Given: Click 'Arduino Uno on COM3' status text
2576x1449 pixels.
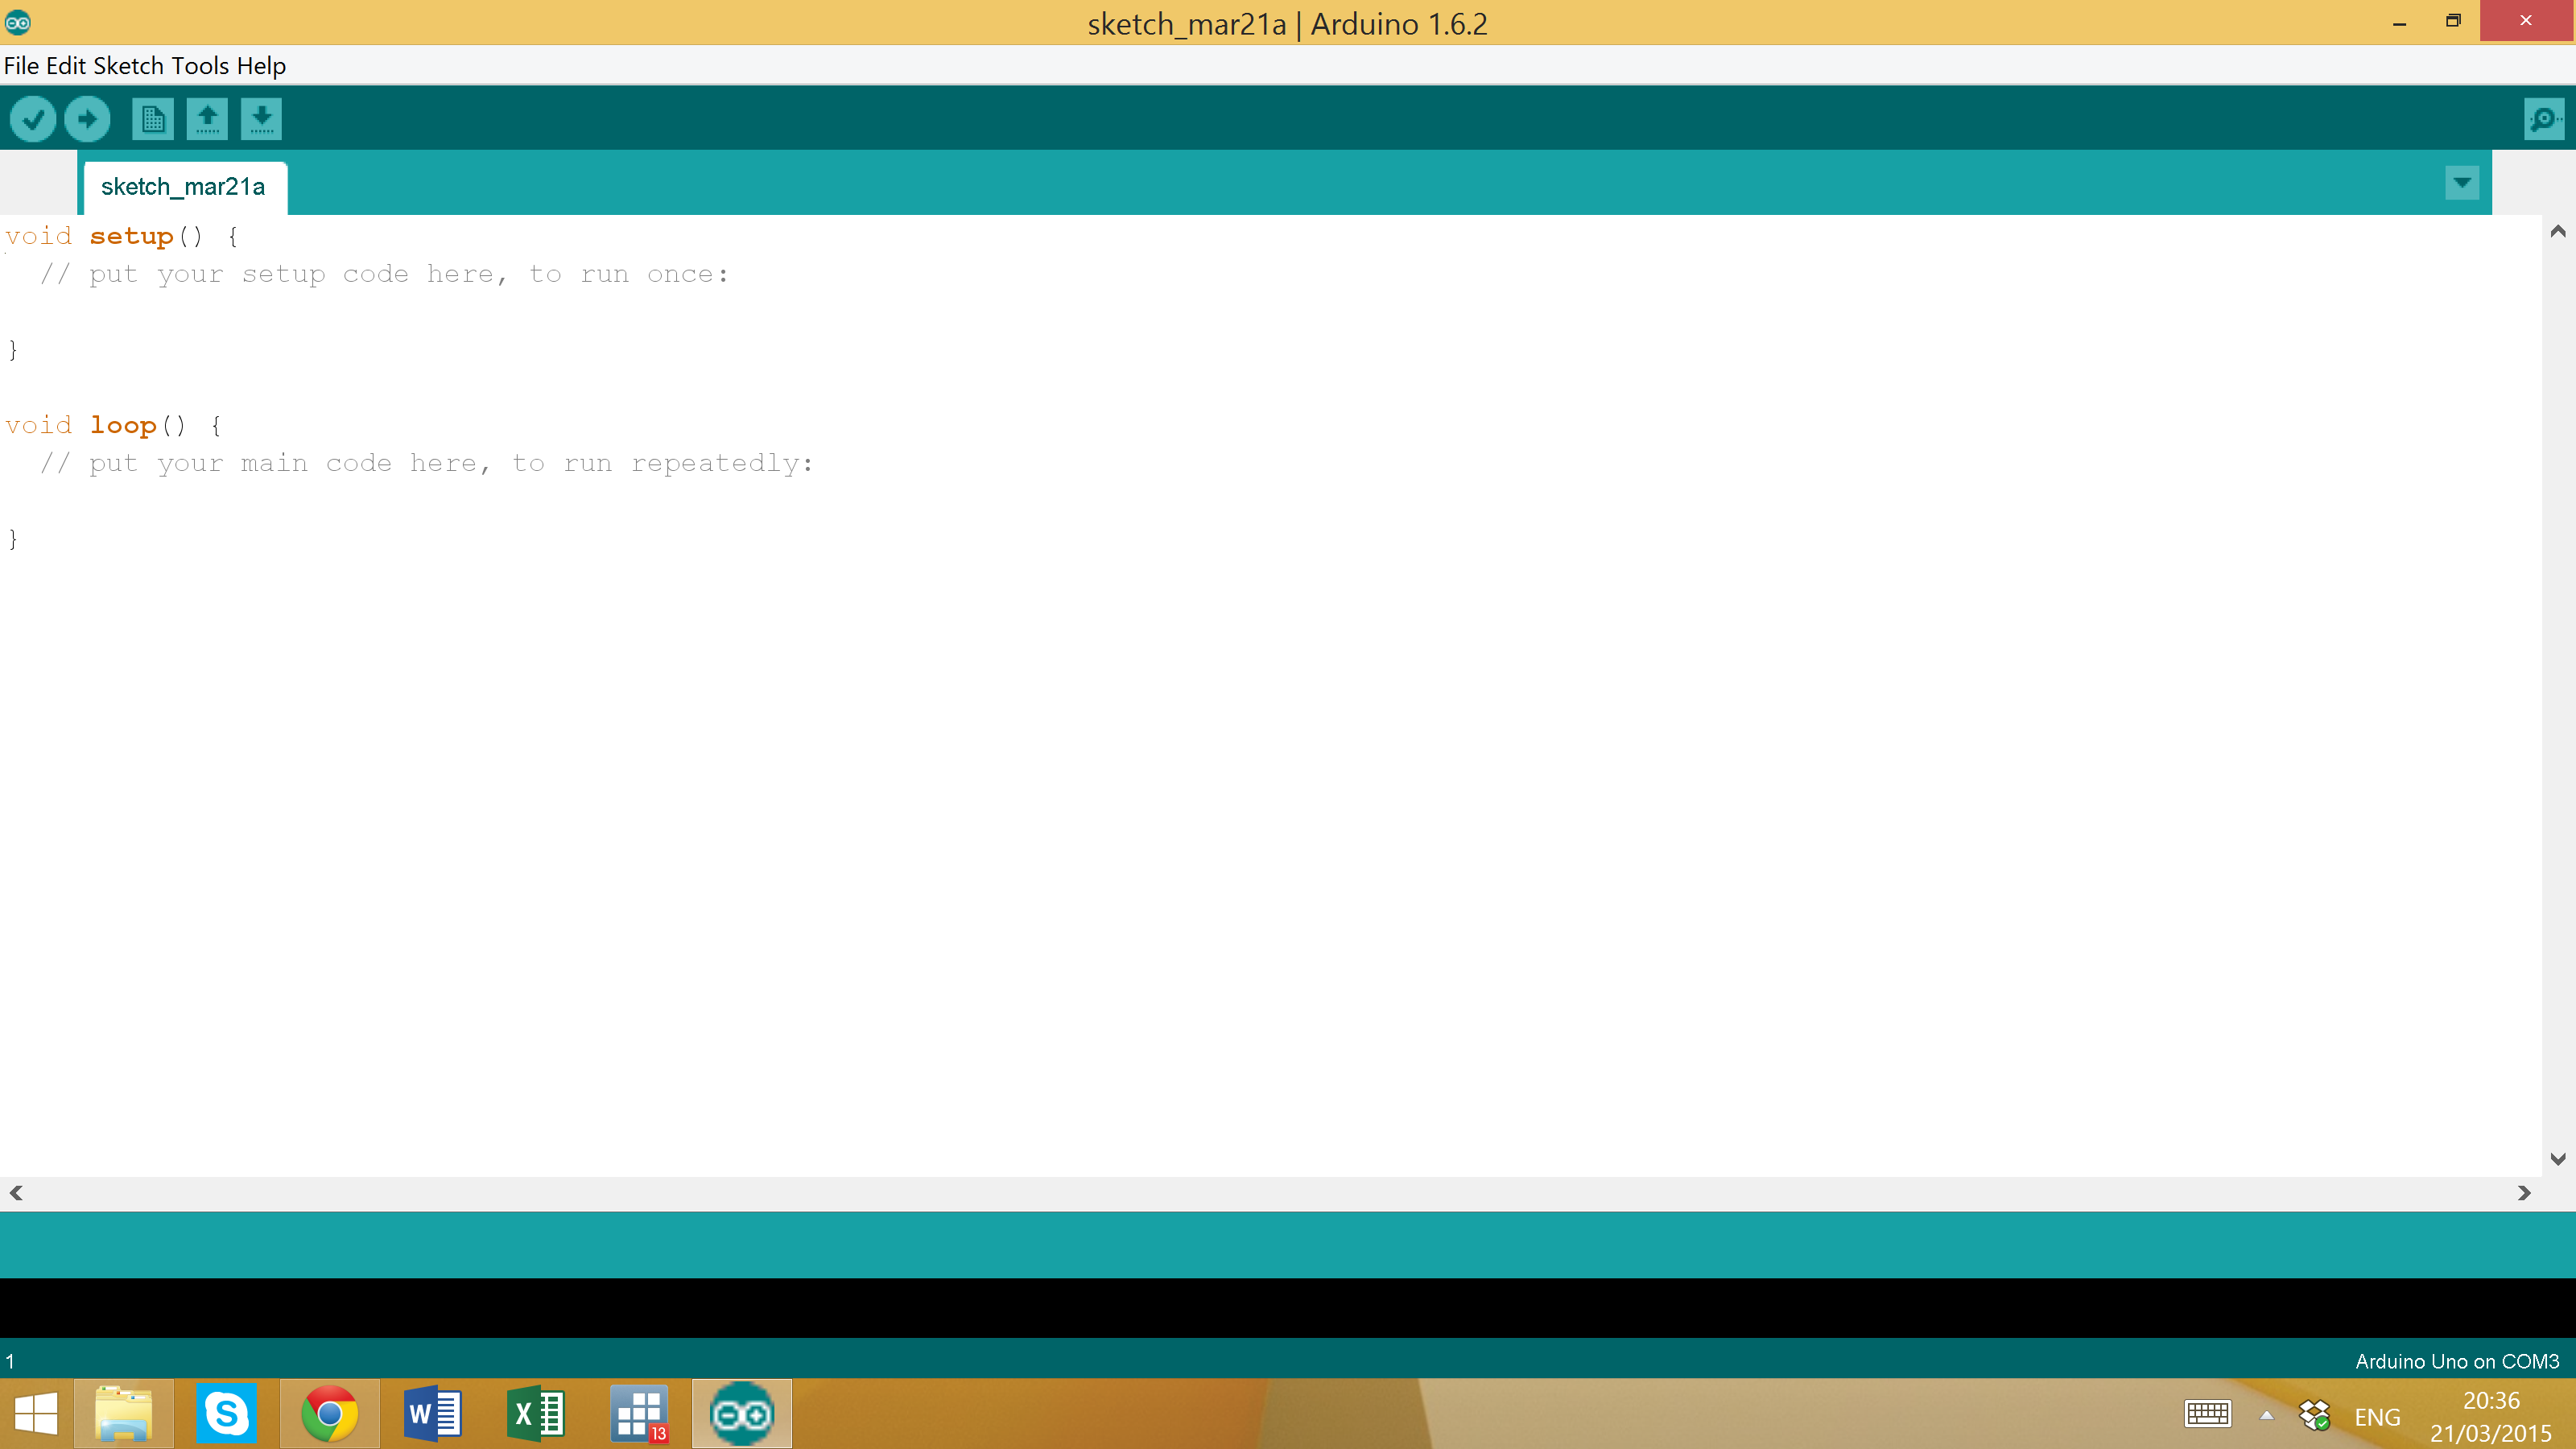Looking at the screenshot, I should 2457,1361.
